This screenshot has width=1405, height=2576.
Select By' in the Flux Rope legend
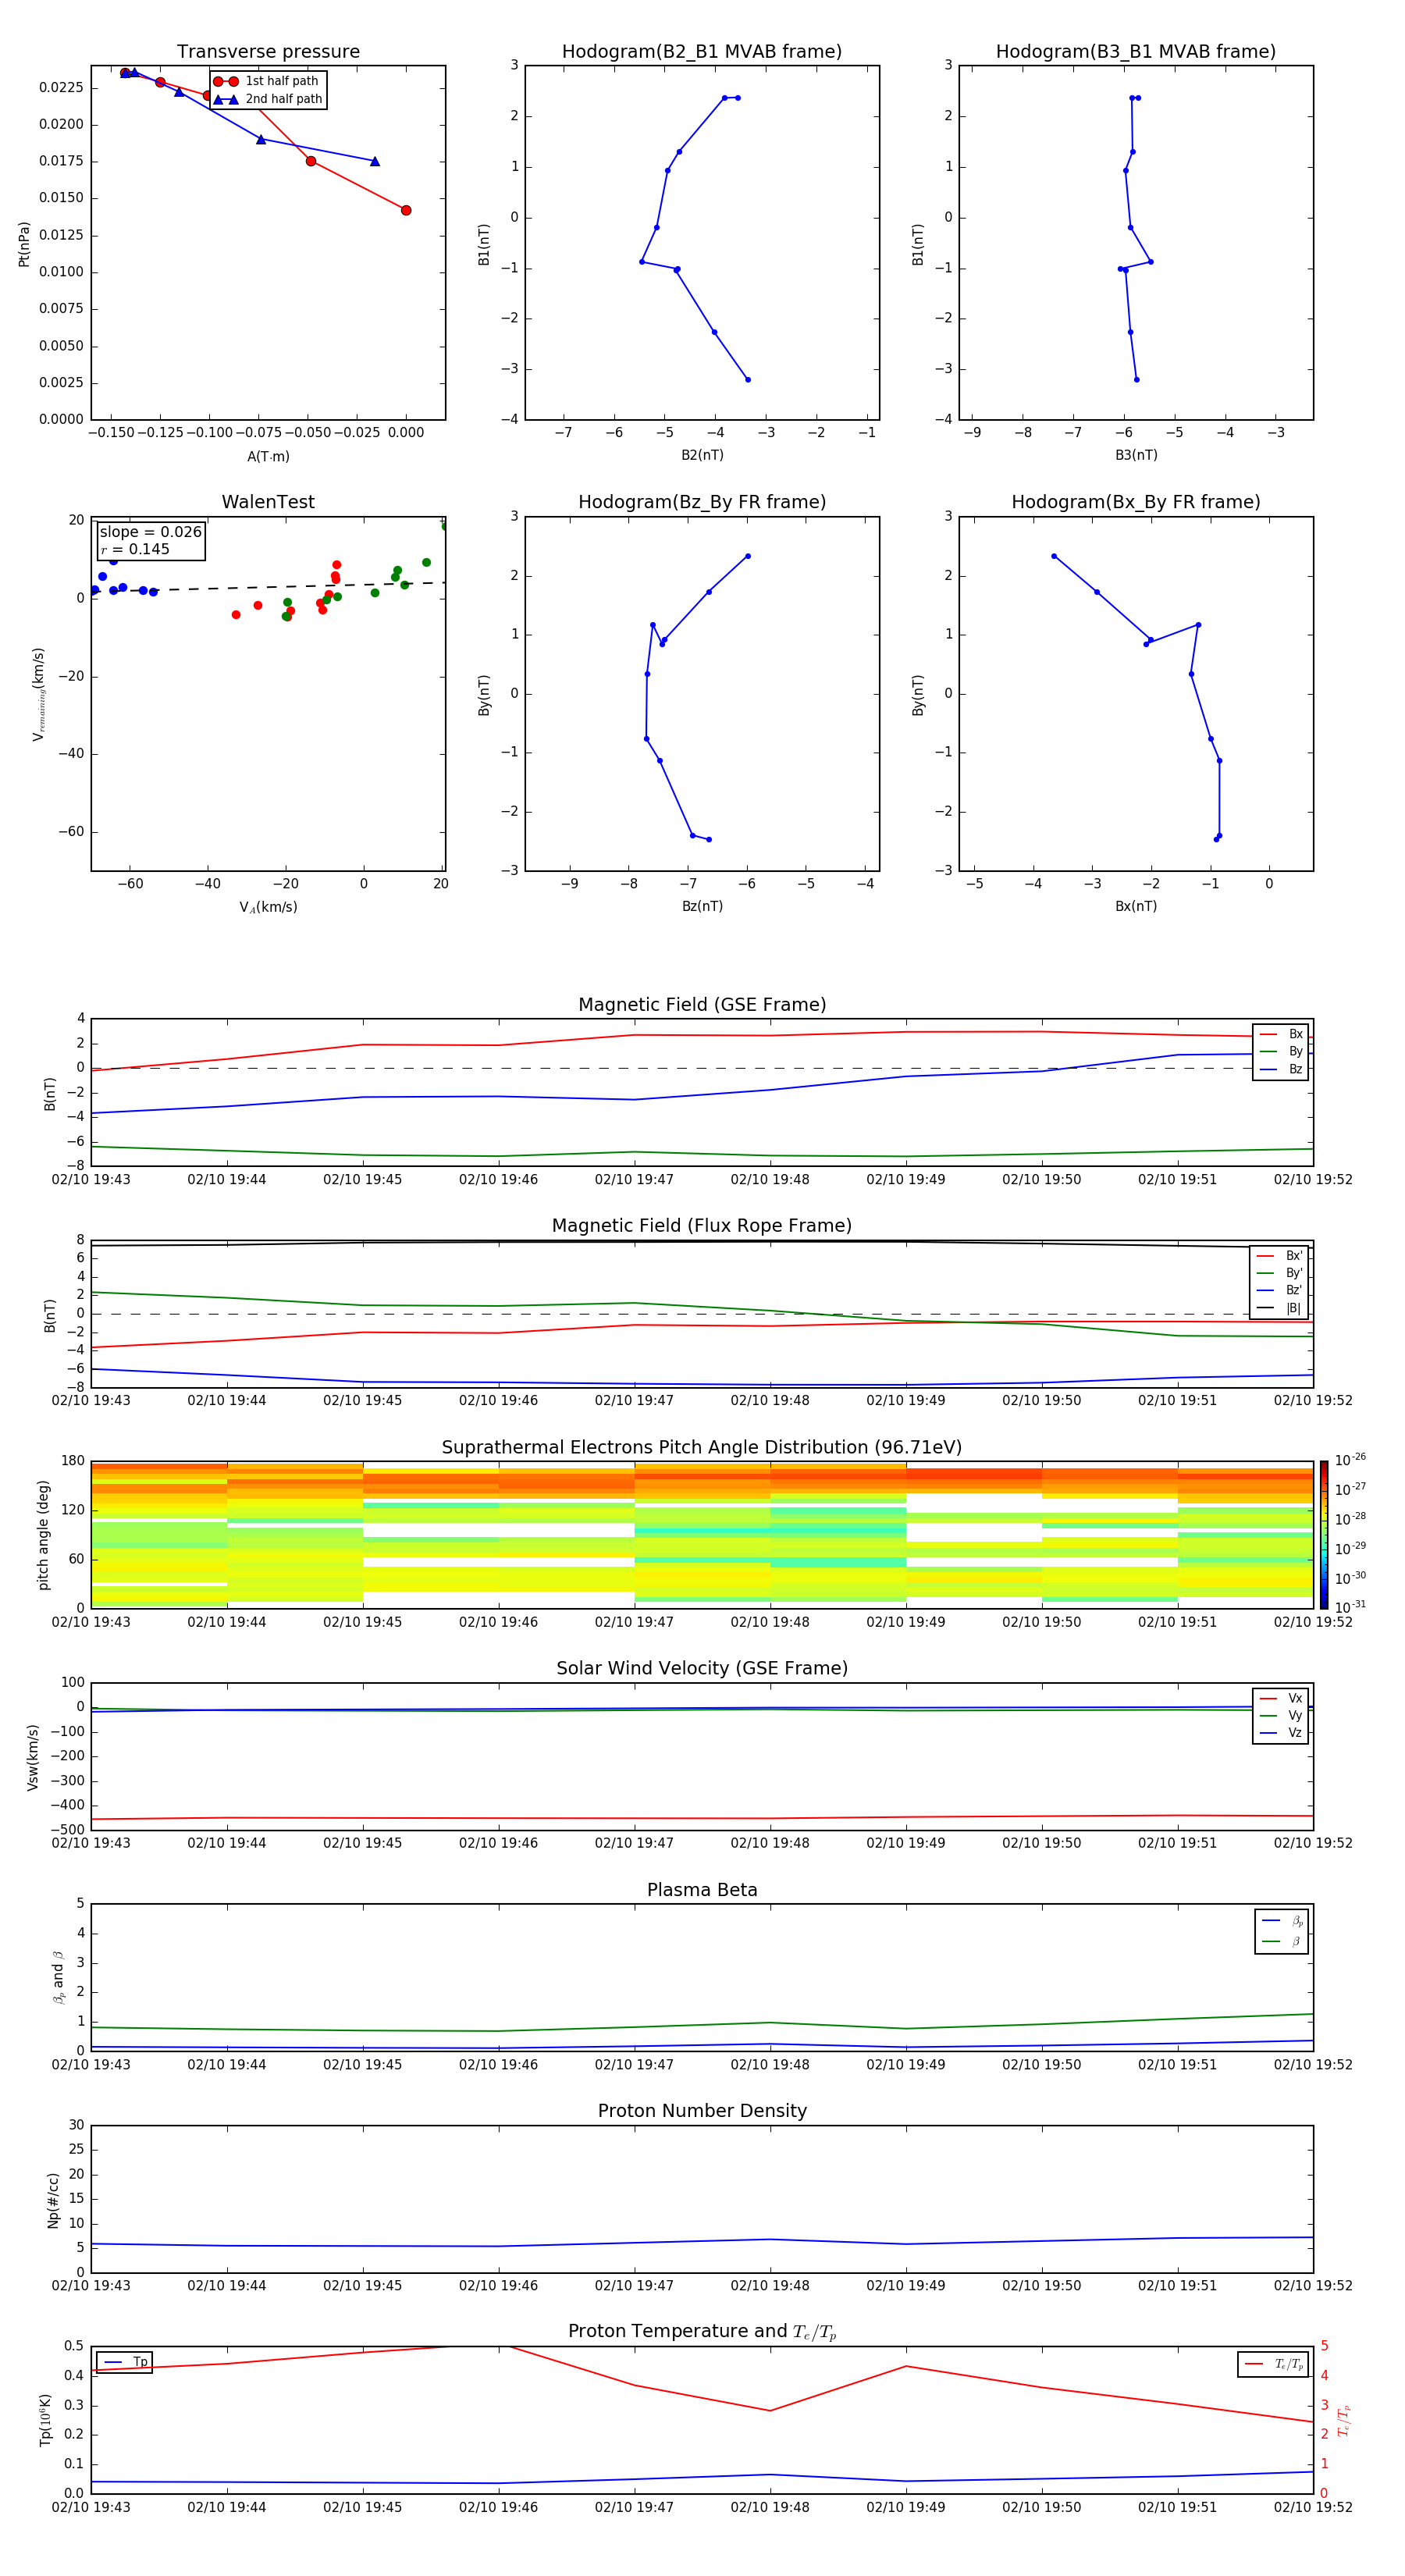(x=1280, y=1273)
